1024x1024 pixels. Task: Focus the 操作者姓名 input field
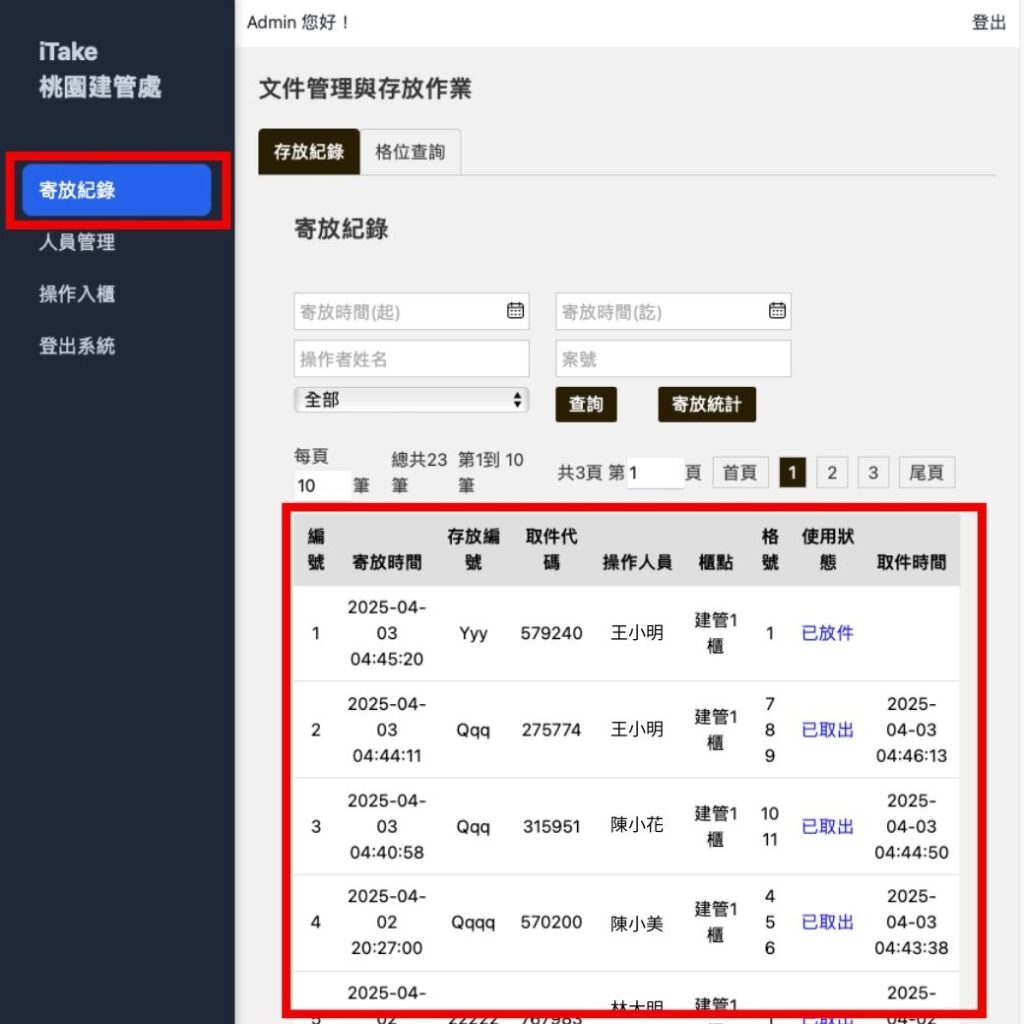411,359
